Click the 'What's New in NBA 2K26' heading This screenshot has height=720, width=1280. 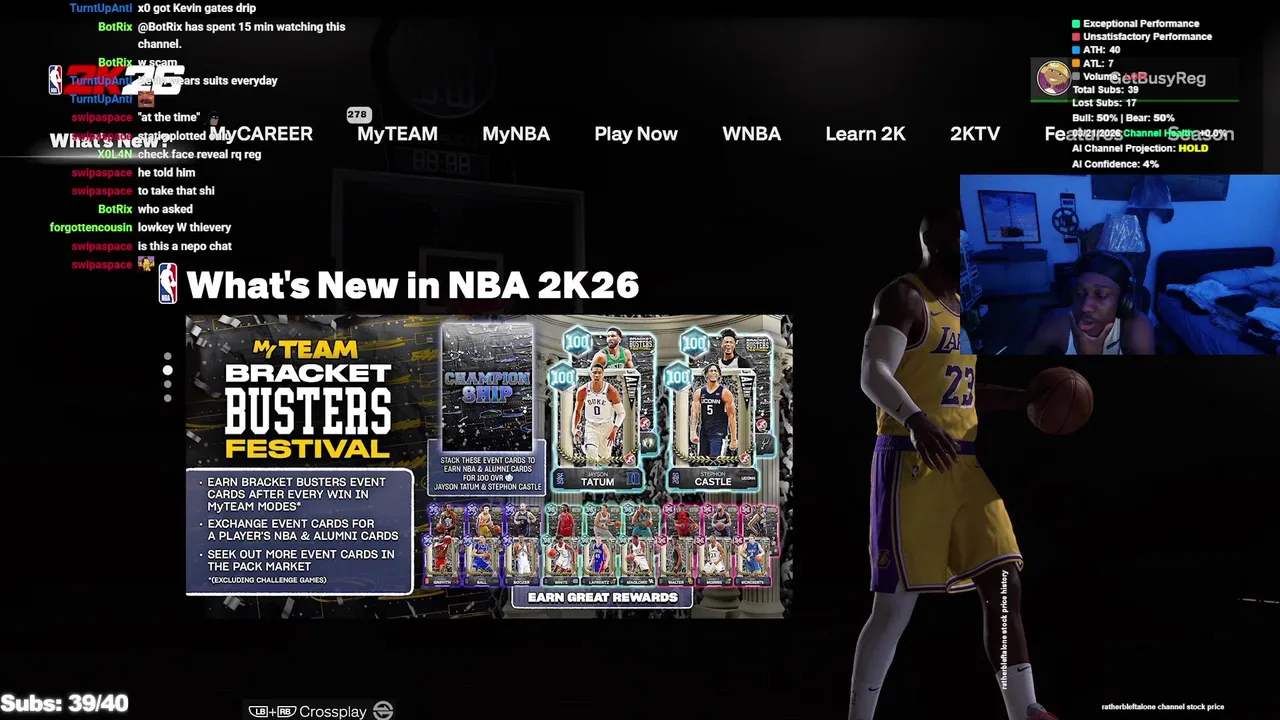click(412, 285)
